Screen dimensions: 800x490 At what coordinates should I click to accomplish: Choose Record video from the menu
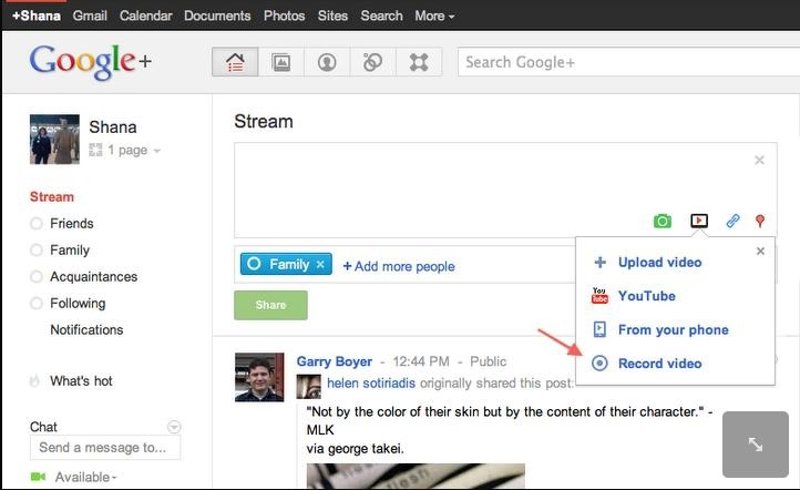click(659, 364)
